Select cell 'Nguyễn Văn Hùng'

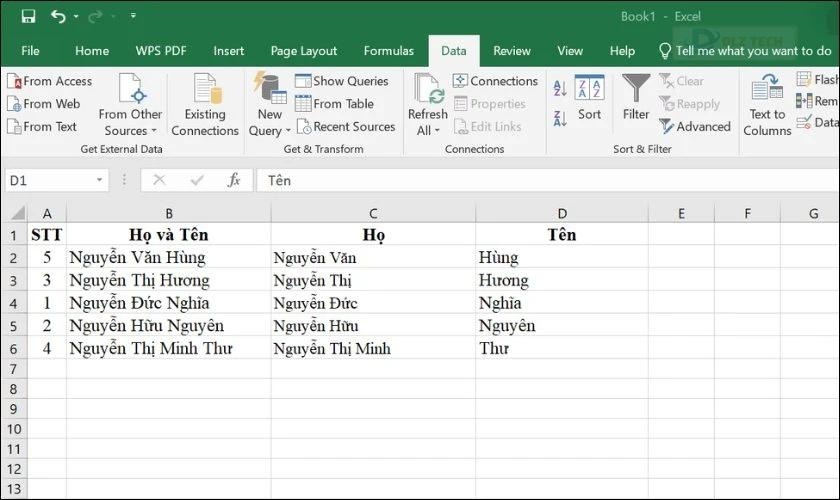coord(169,258)
